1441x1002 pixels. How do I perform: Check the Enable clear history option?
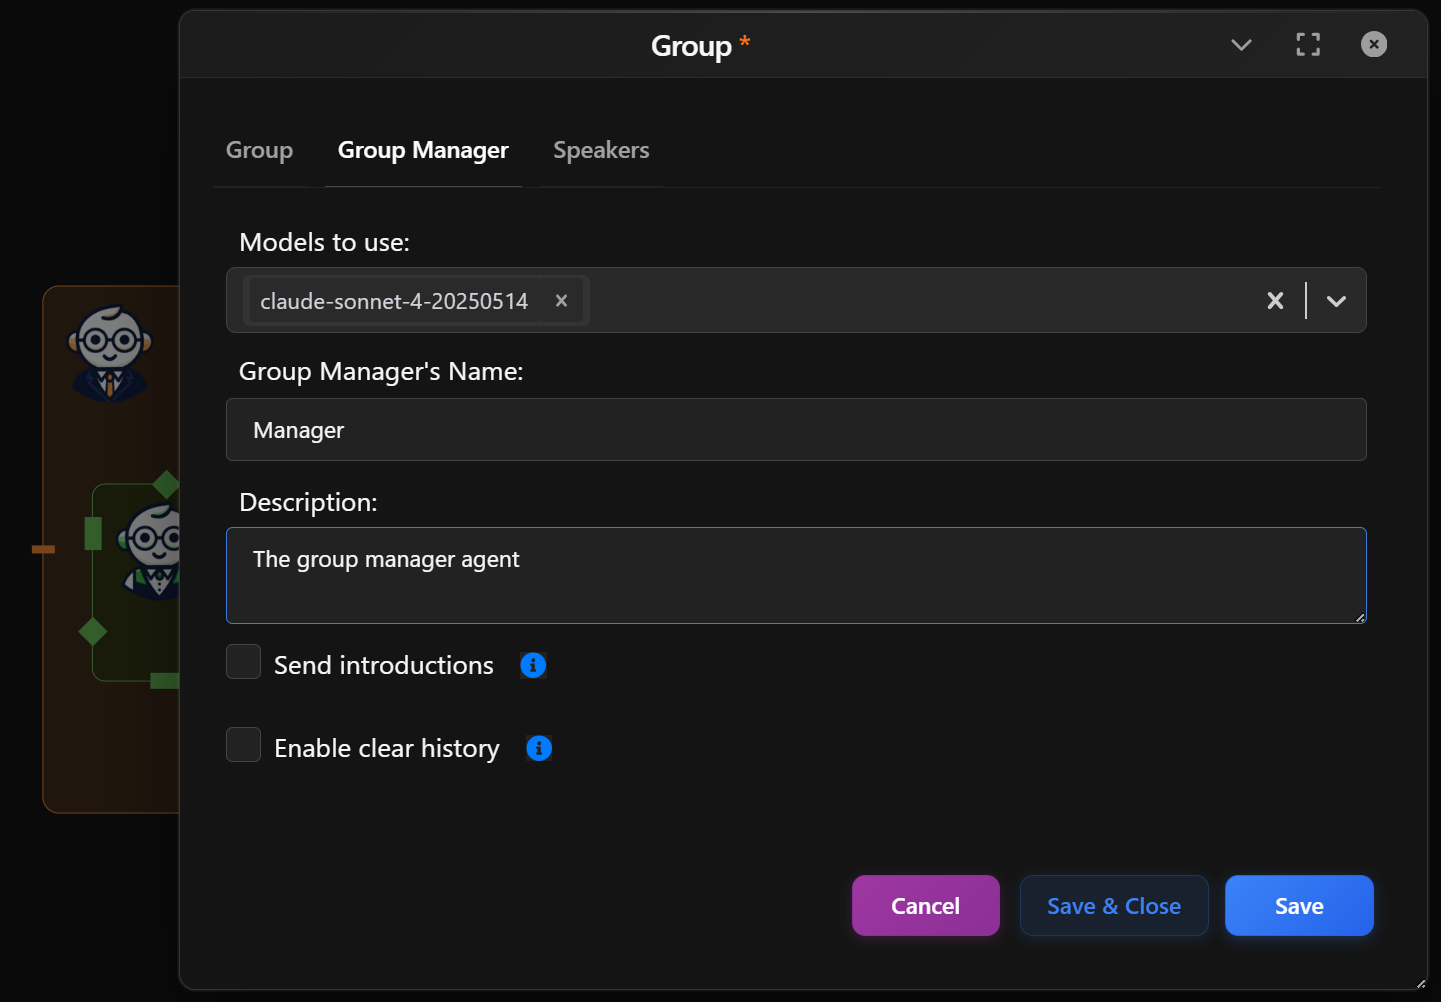(243, 745)
